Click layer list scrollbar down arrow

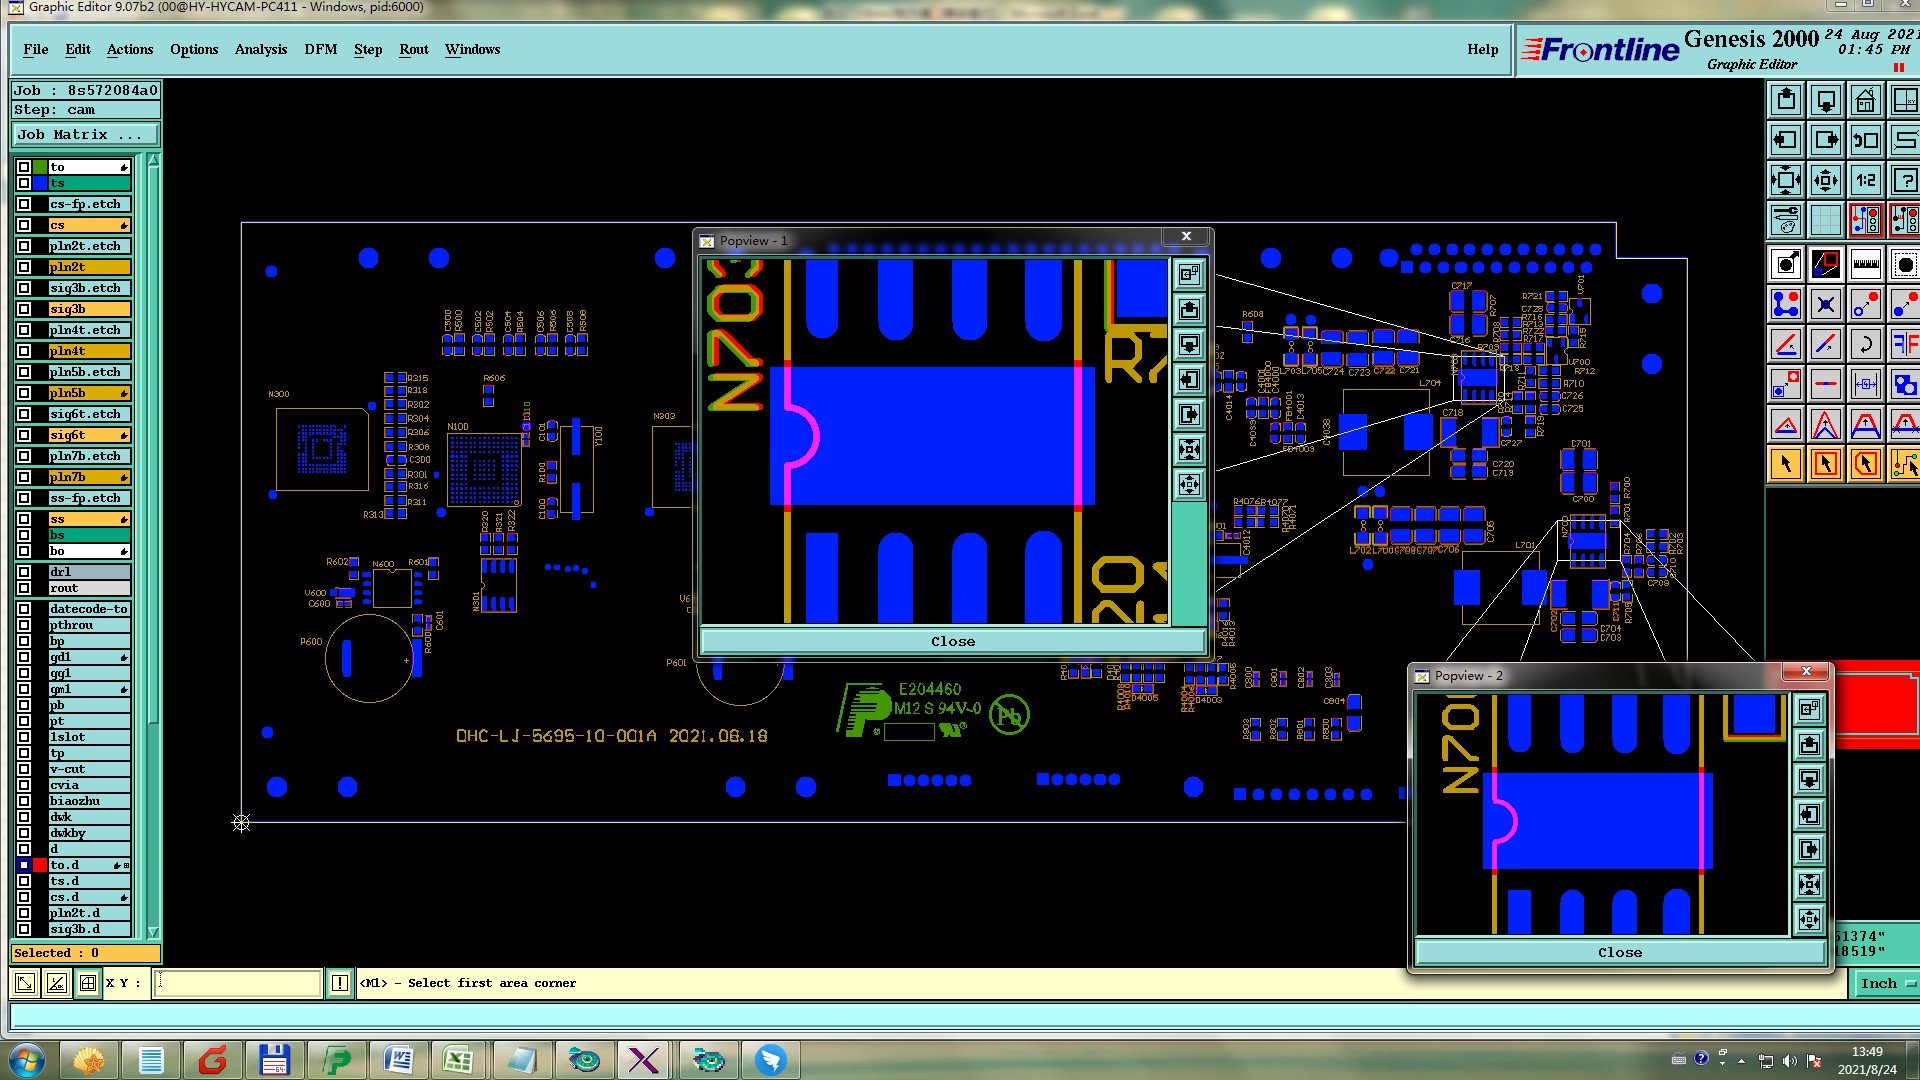coord(153,931)
